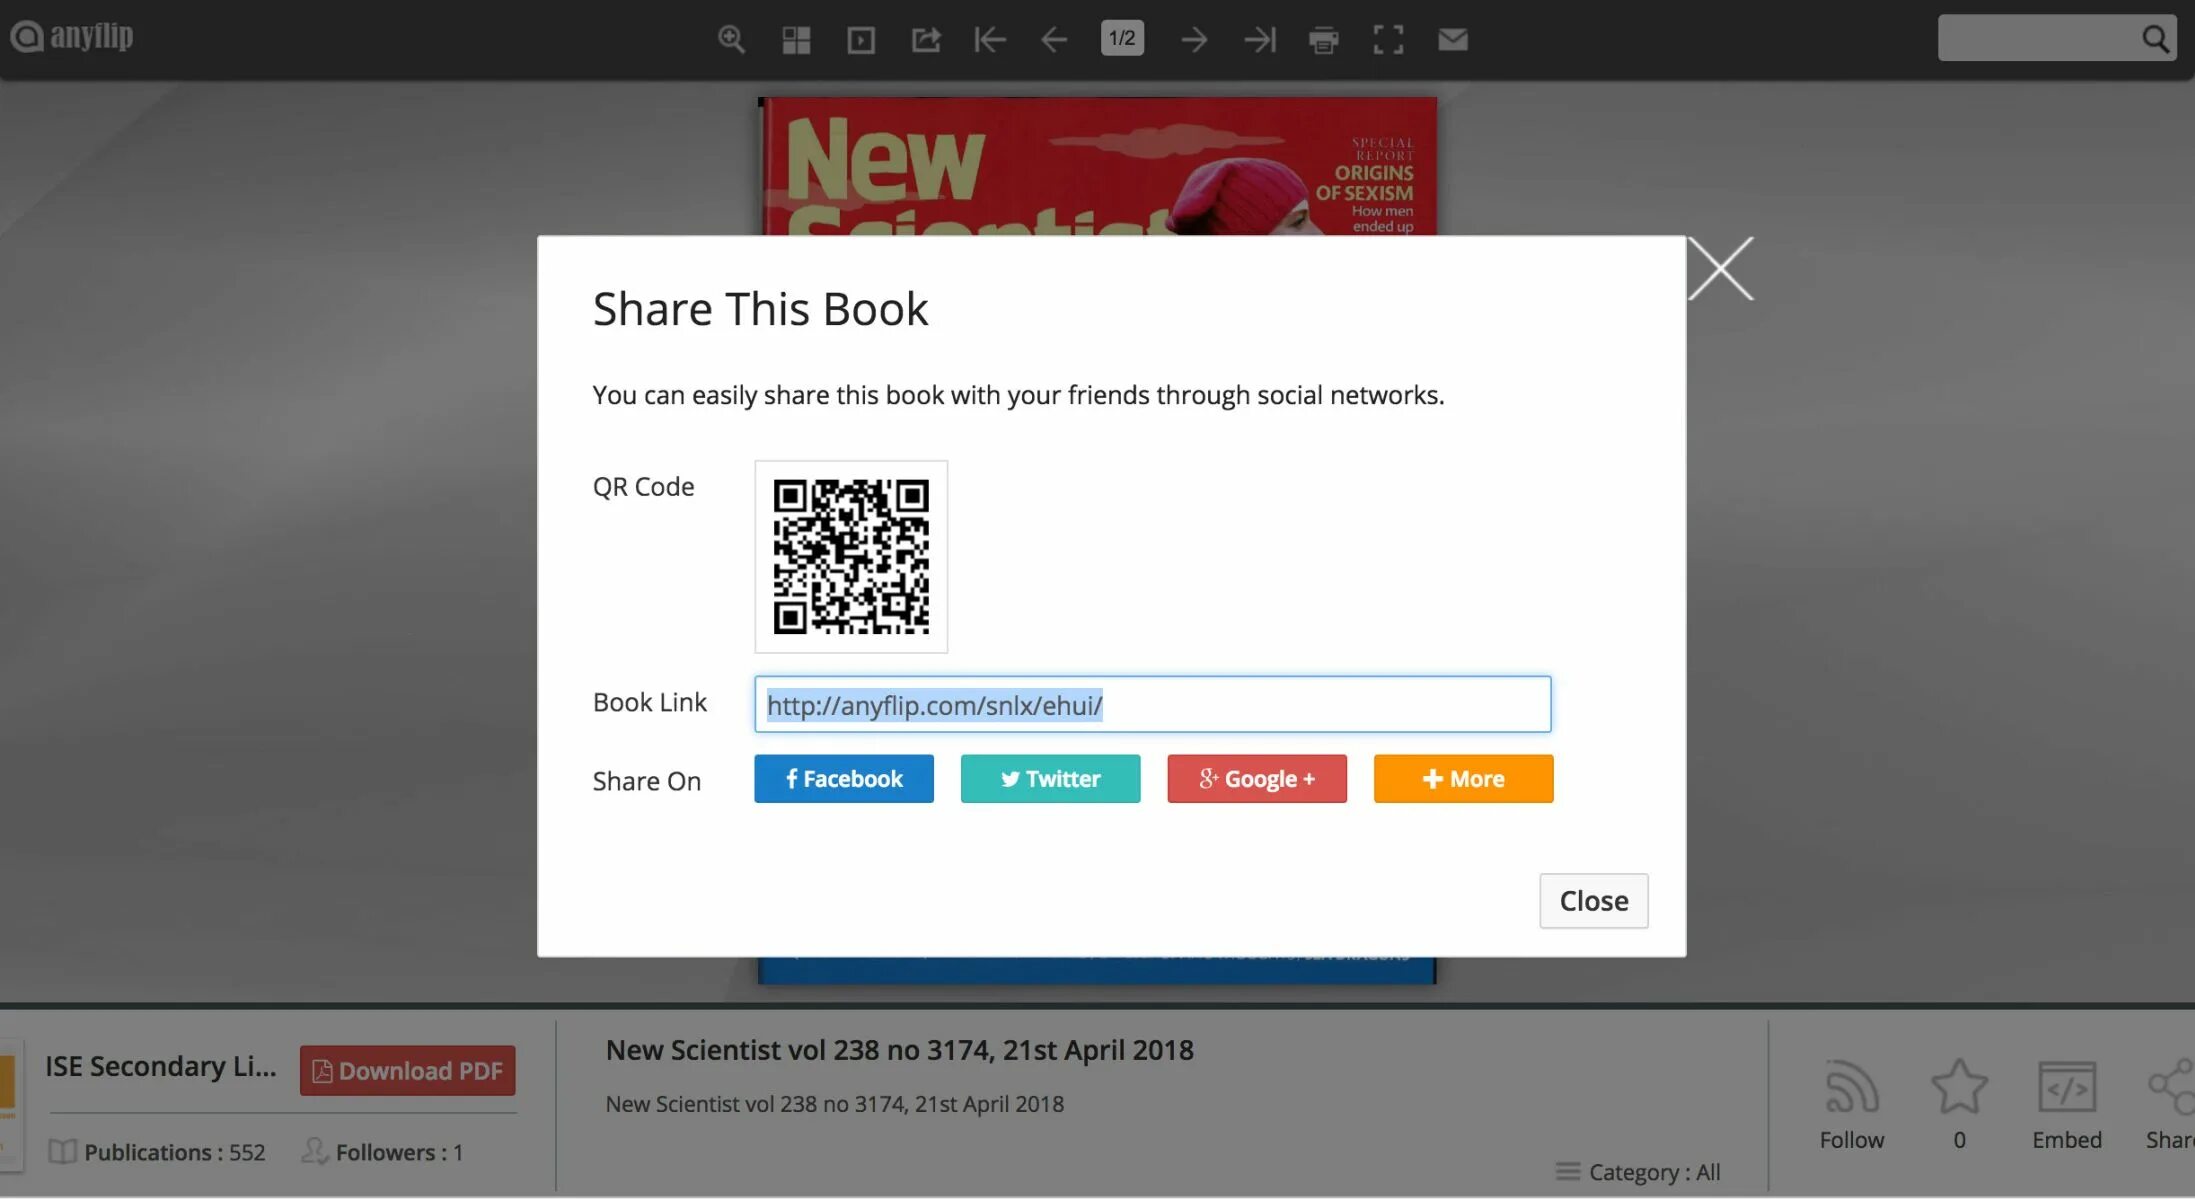Open ISE Secondary Li... publisher profile
This screenshot has height=1200, width=2195.
[x=161, y=1067]
